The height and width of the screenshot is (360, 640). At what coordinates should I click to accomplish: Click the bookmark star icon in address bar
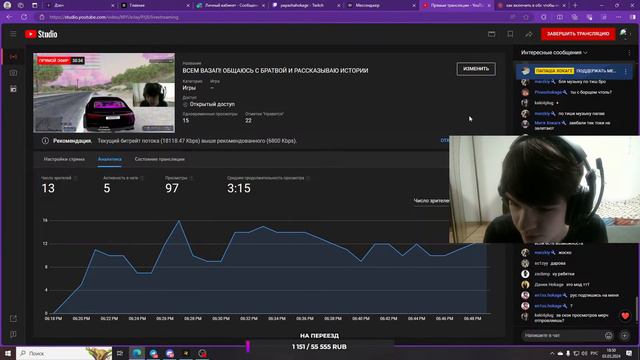pyautogui.click(x=526, y=17)
